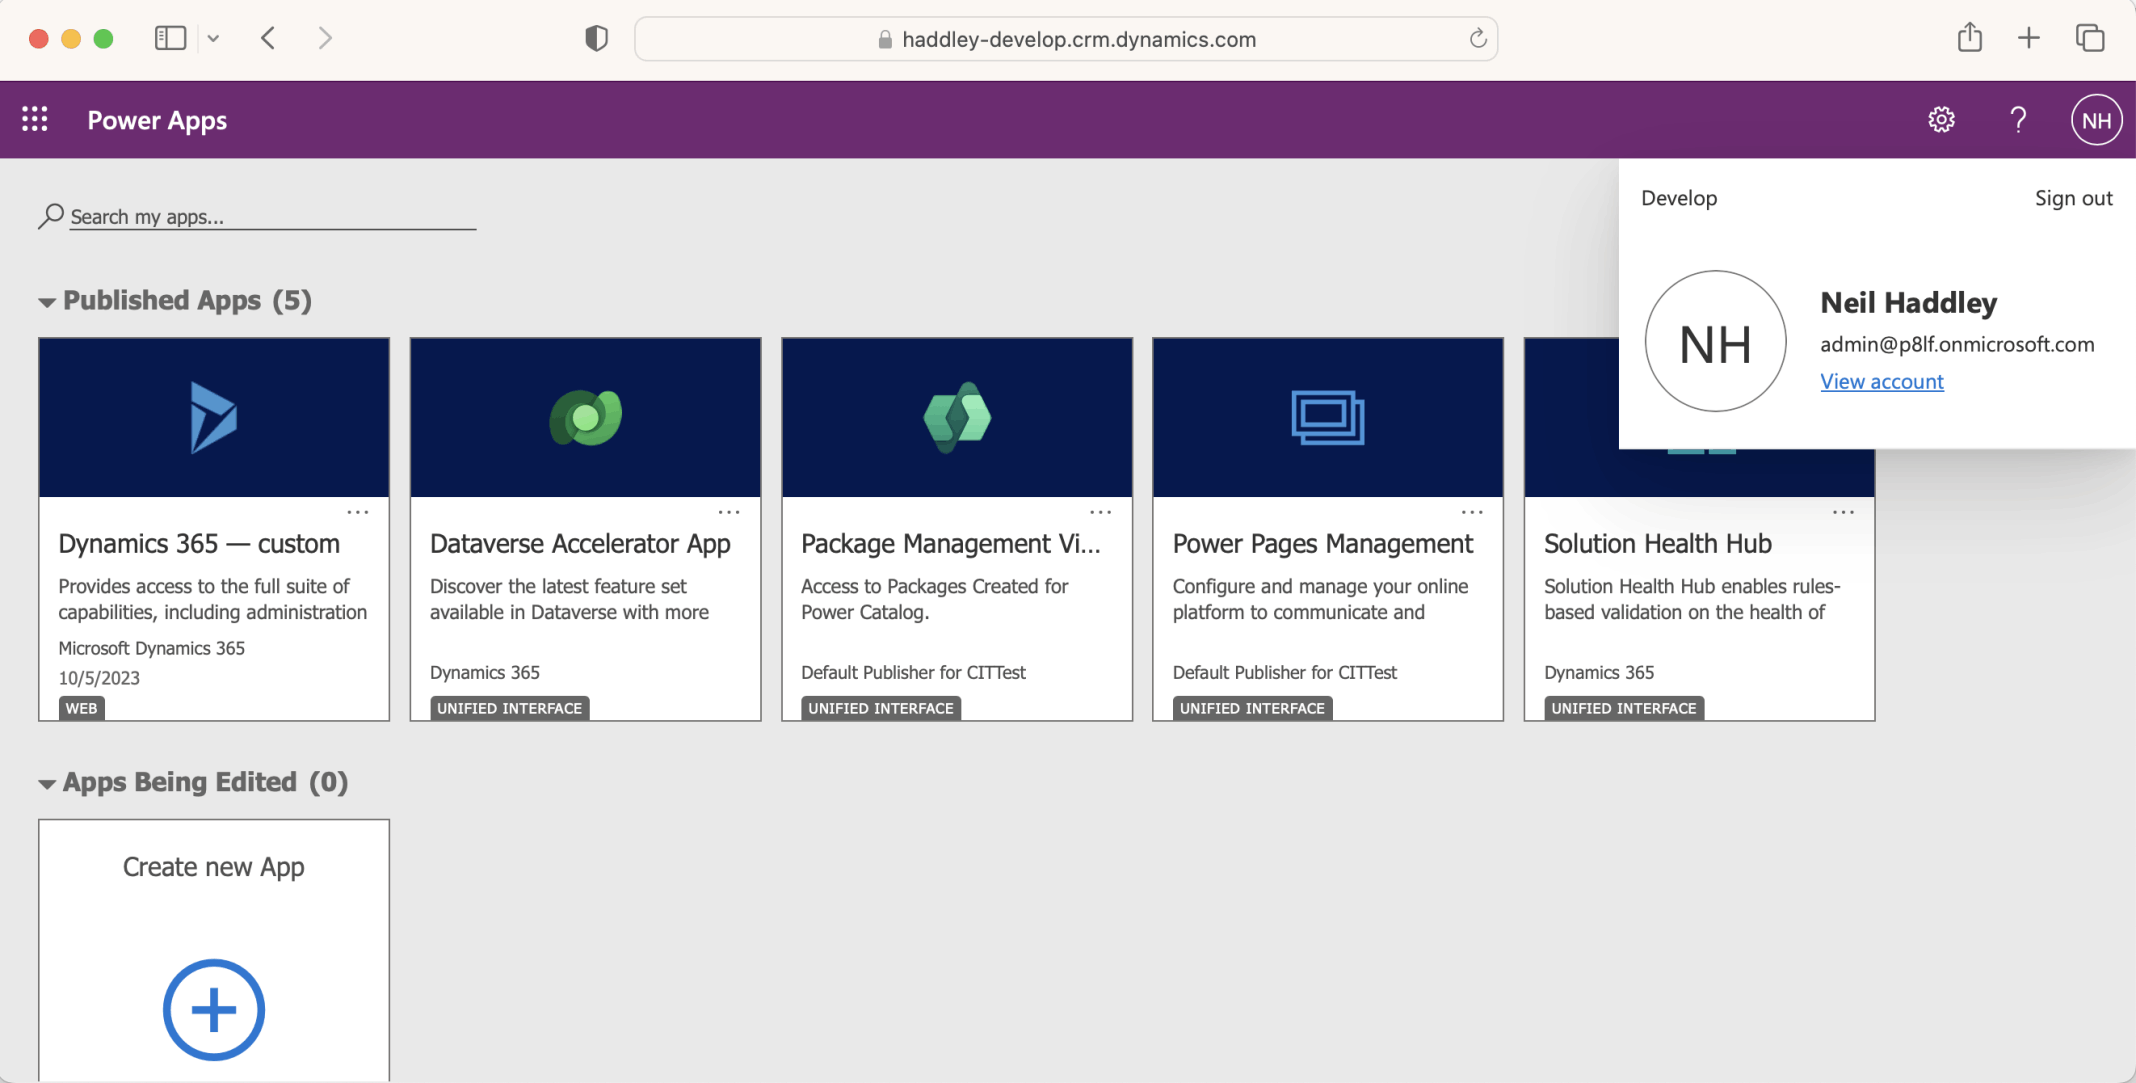Open the app launcher waffle icon
The height and width of the screenshot is (1083, 2136).
35,120
